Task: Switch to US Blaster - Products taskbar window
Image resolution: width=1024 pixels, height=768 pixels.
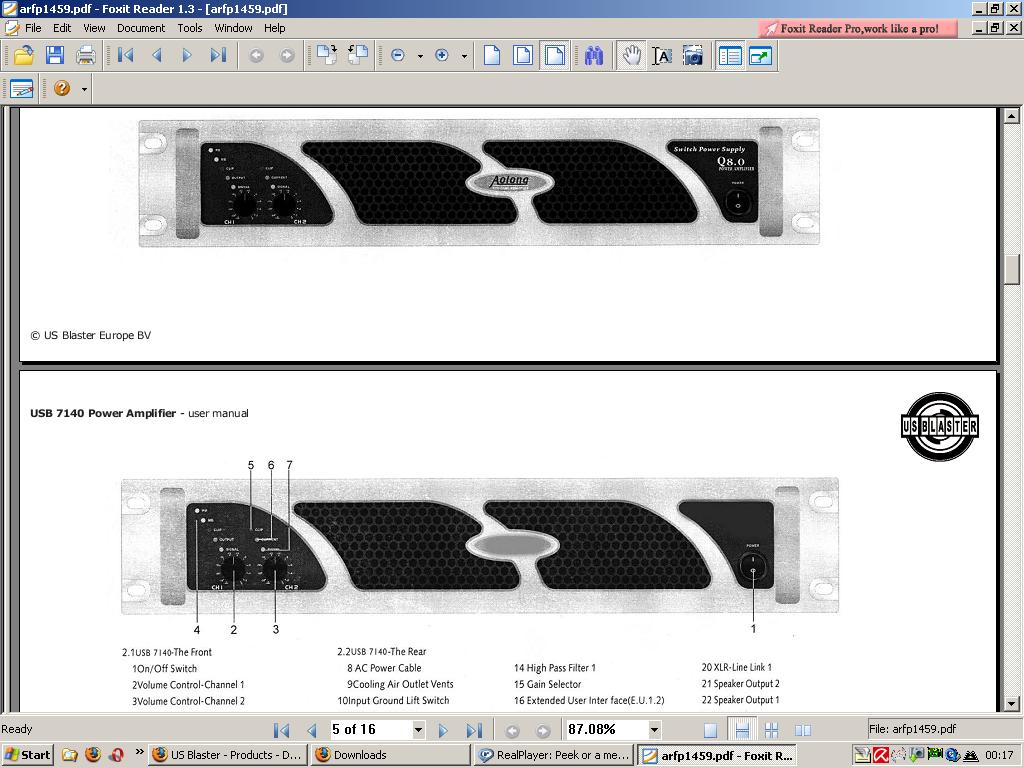Action: click(228, 755)
